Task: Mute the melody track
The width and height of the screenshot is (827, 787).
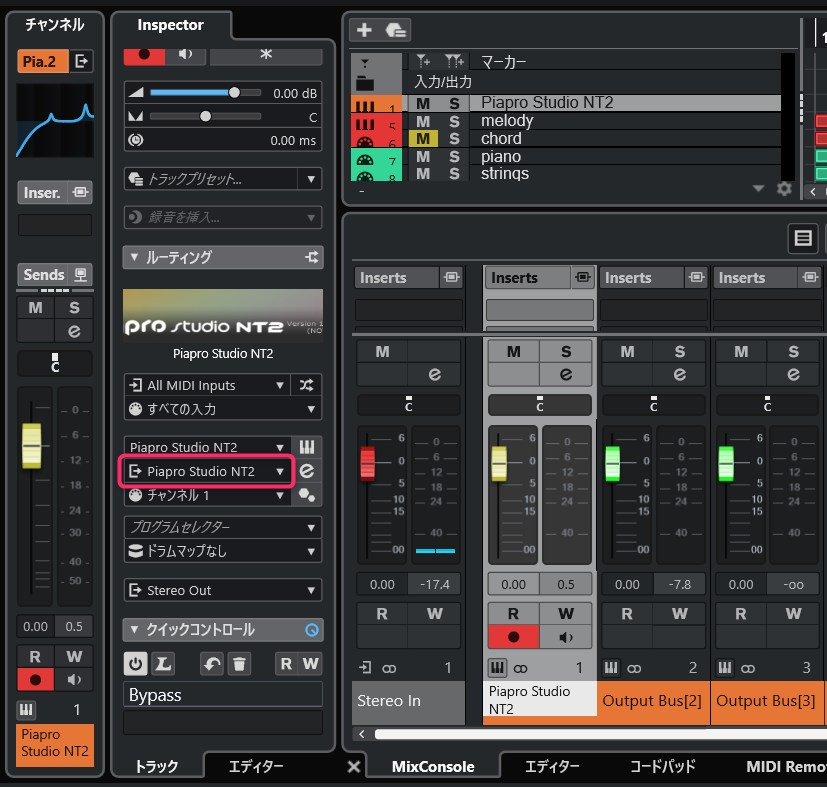Action: (422, 121)
